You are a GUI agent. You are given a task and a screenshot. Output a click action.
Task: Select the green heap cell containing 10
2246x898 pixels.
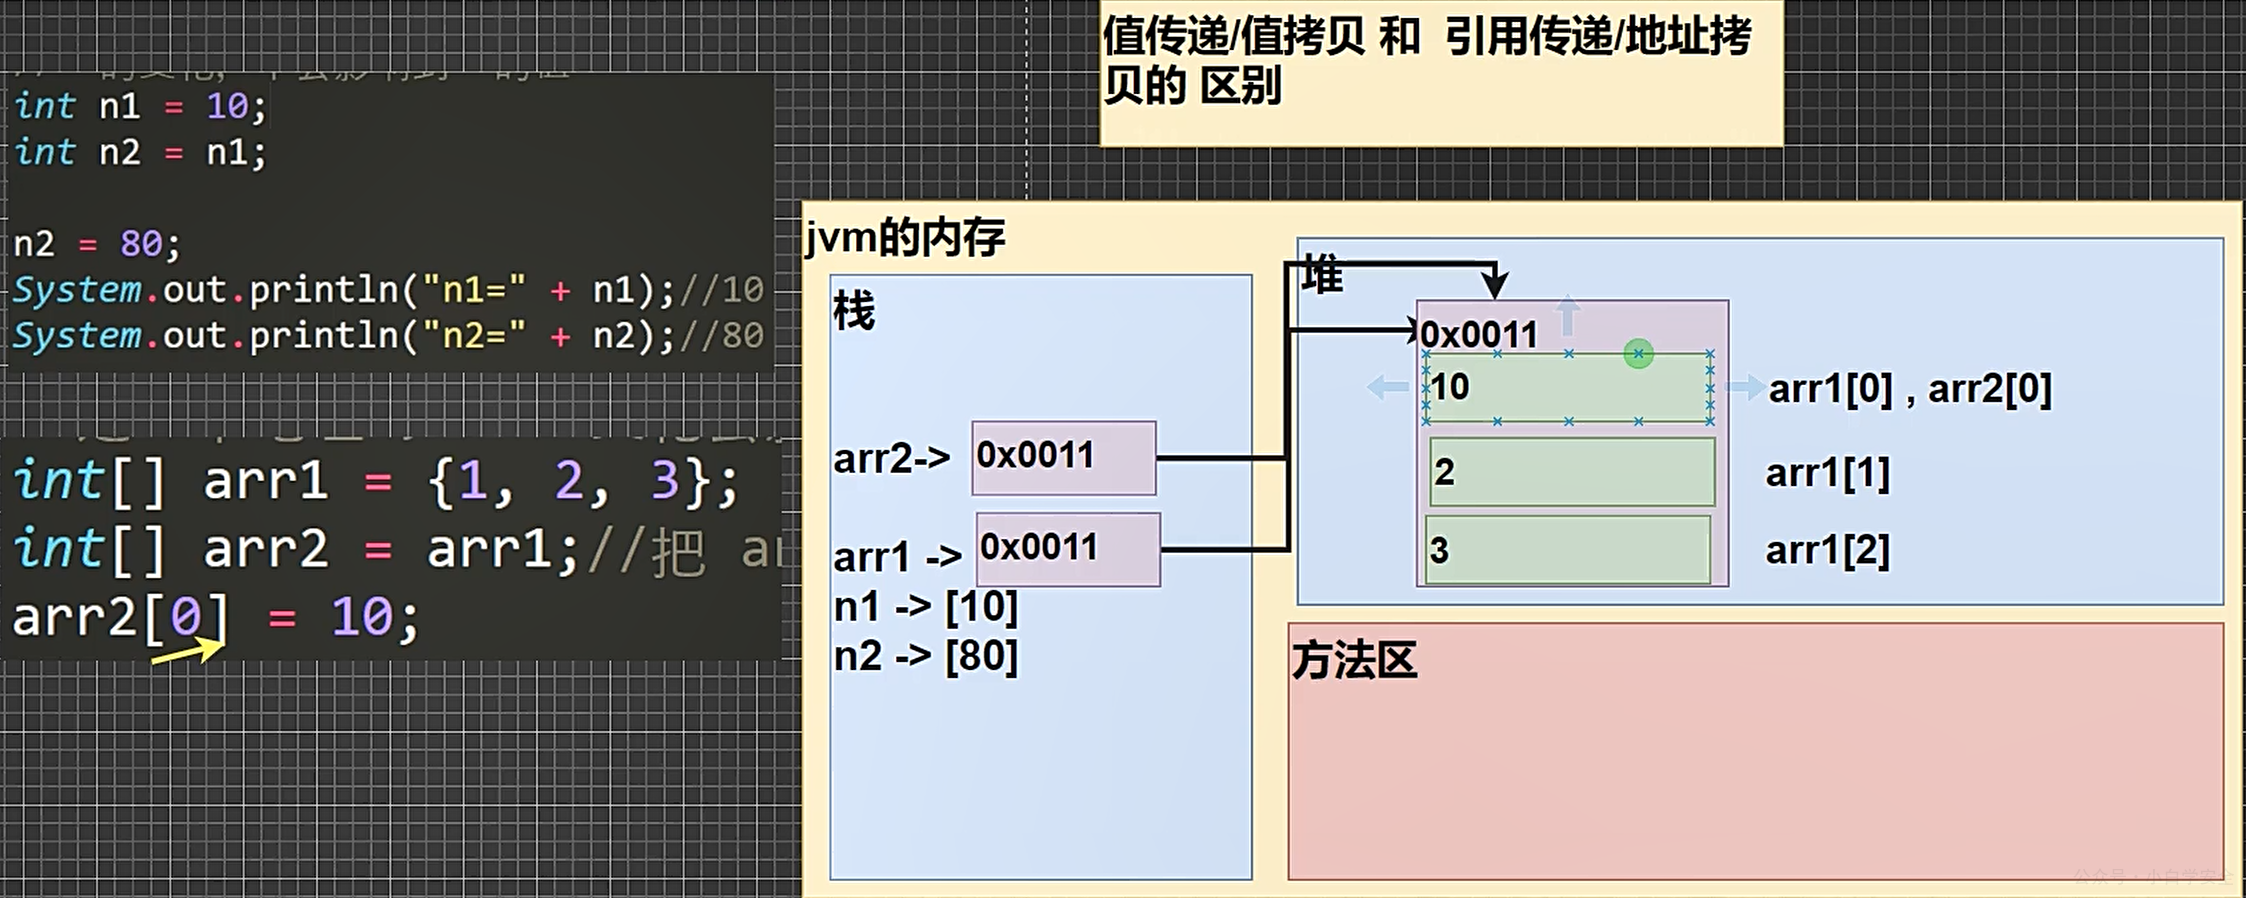(1568, 387)
